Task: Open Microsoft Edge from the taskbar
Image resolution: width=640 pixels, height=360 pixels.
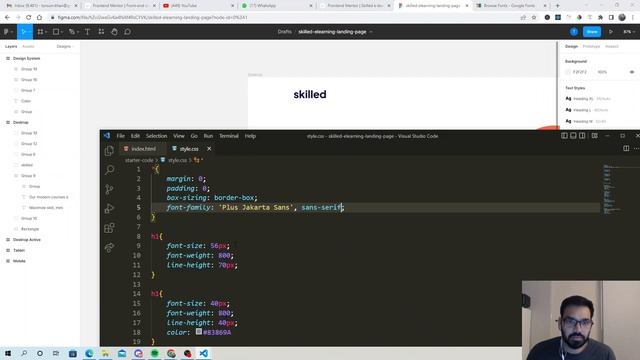Action: 89,353
